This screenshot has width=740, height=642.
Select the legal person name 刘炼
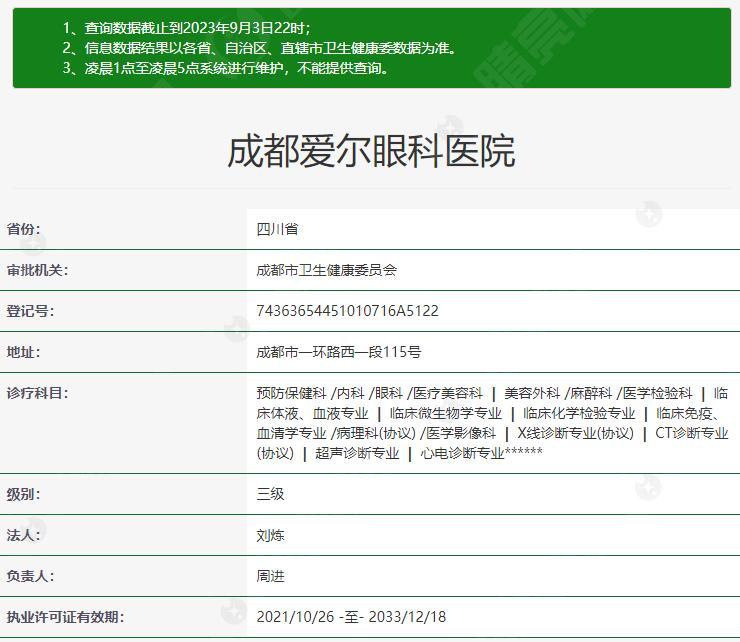[x=270, y=536]
